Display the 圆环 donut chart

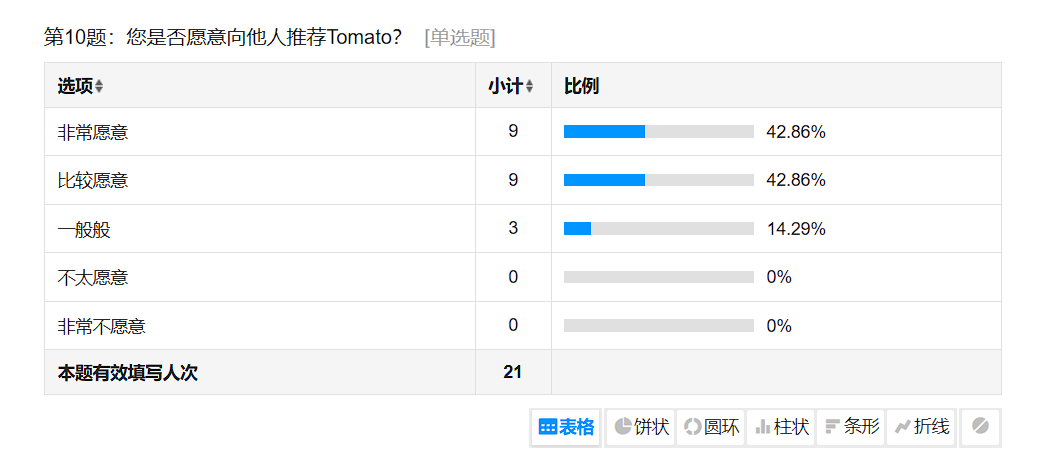point(711,427)
